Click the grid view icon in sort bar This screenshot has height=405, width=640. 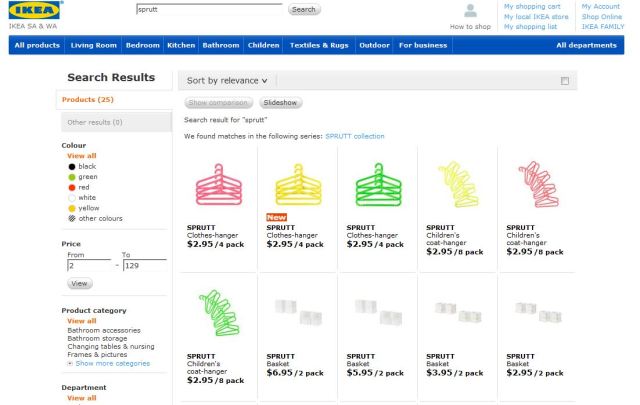coord(564,80)
